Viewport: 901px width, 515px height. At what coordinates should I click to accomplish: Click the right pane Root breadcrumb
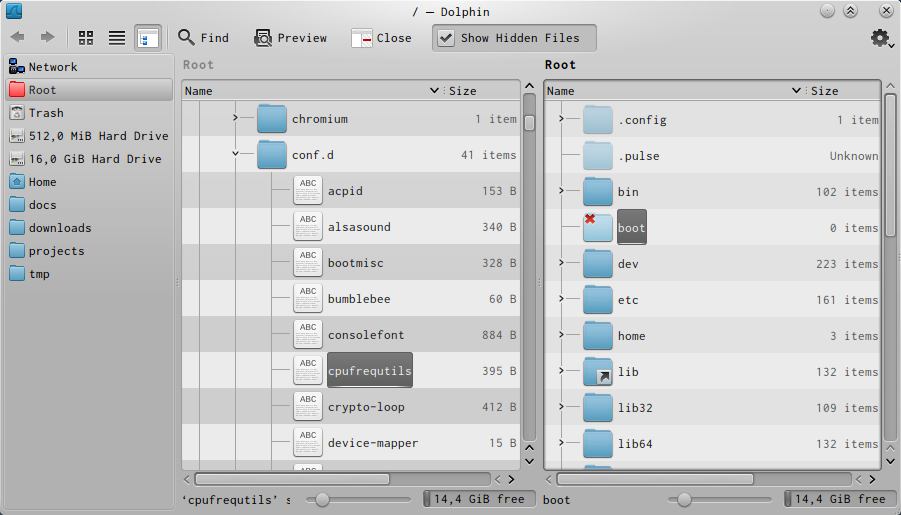tap(560, 65)
